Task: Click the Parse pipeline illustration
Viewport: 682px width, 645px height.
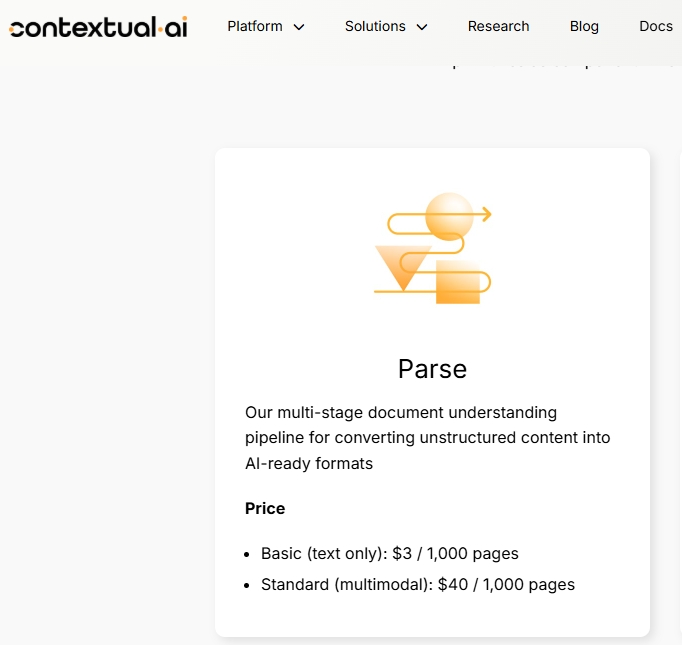Action: [x=433, y=248]
